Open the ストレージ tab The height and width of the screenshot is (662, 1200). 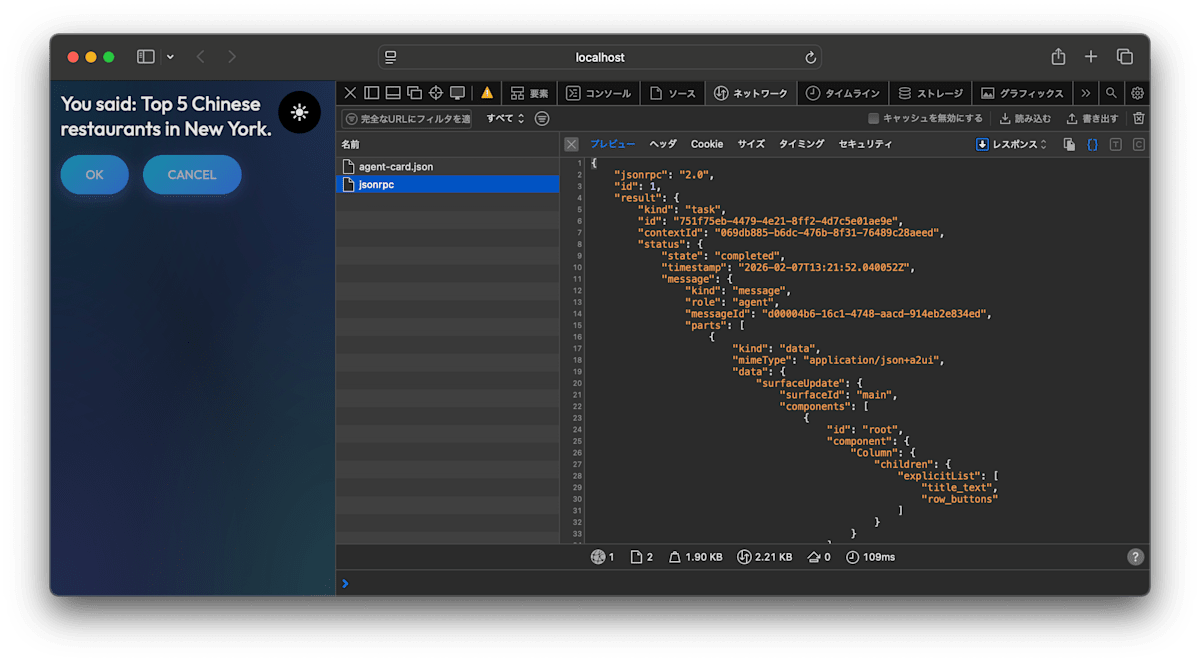pyautogui.click(x=930, y=93)
